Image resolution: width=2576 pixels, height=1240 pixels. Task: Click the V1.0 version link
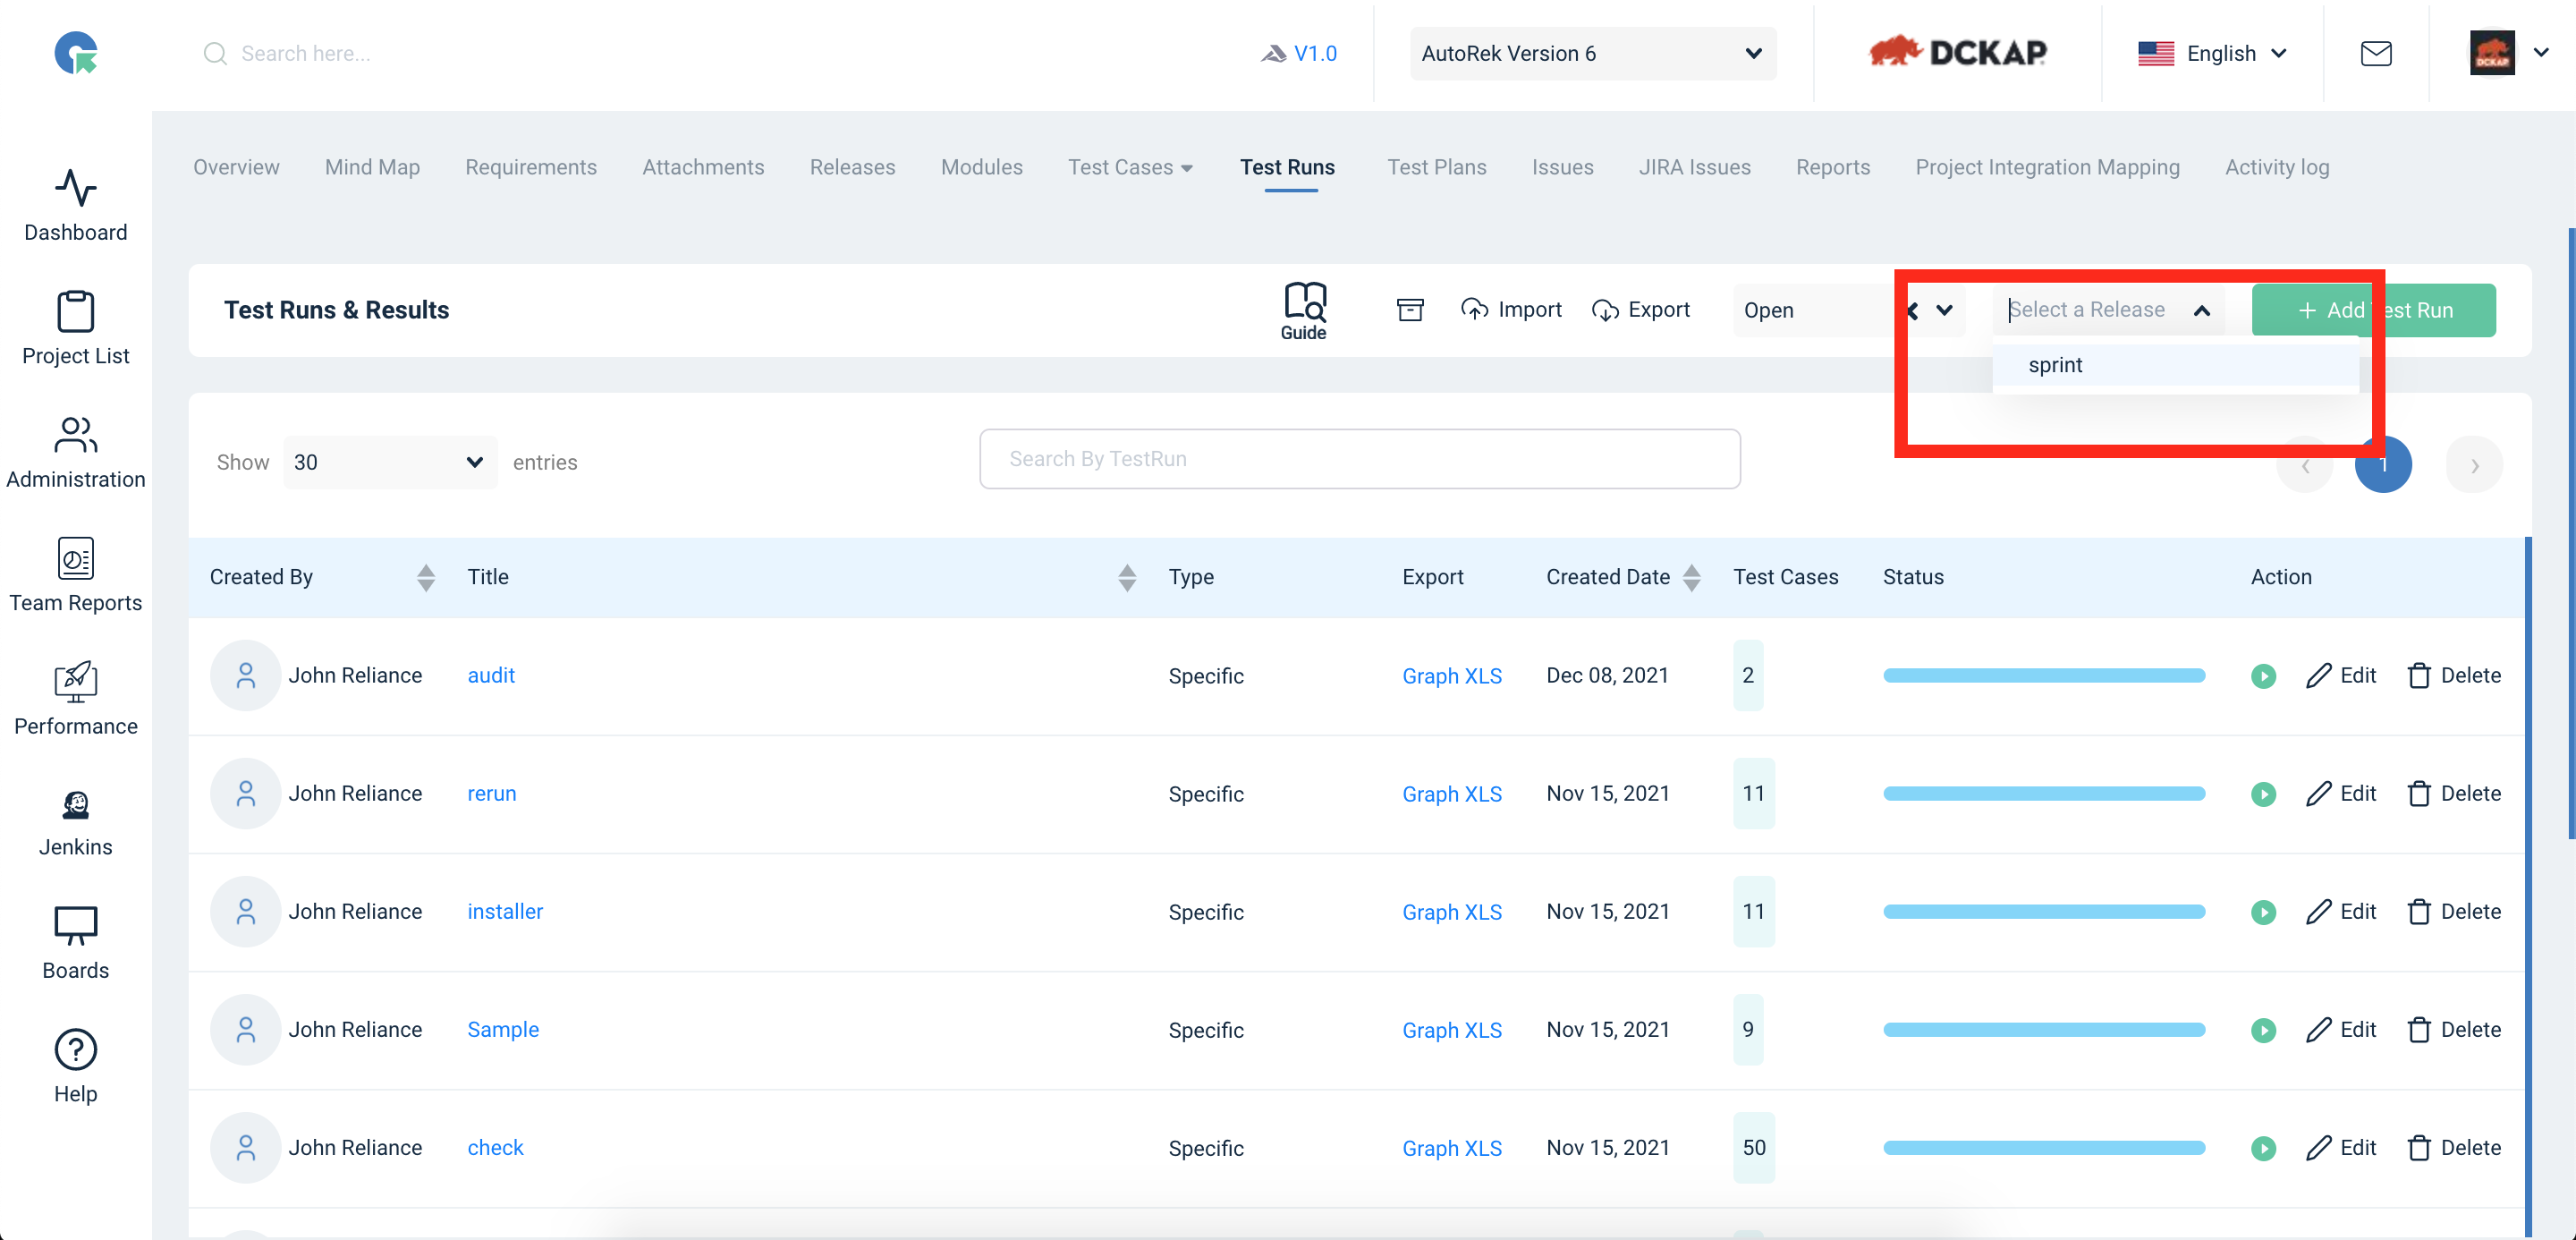coord(1299,53)
